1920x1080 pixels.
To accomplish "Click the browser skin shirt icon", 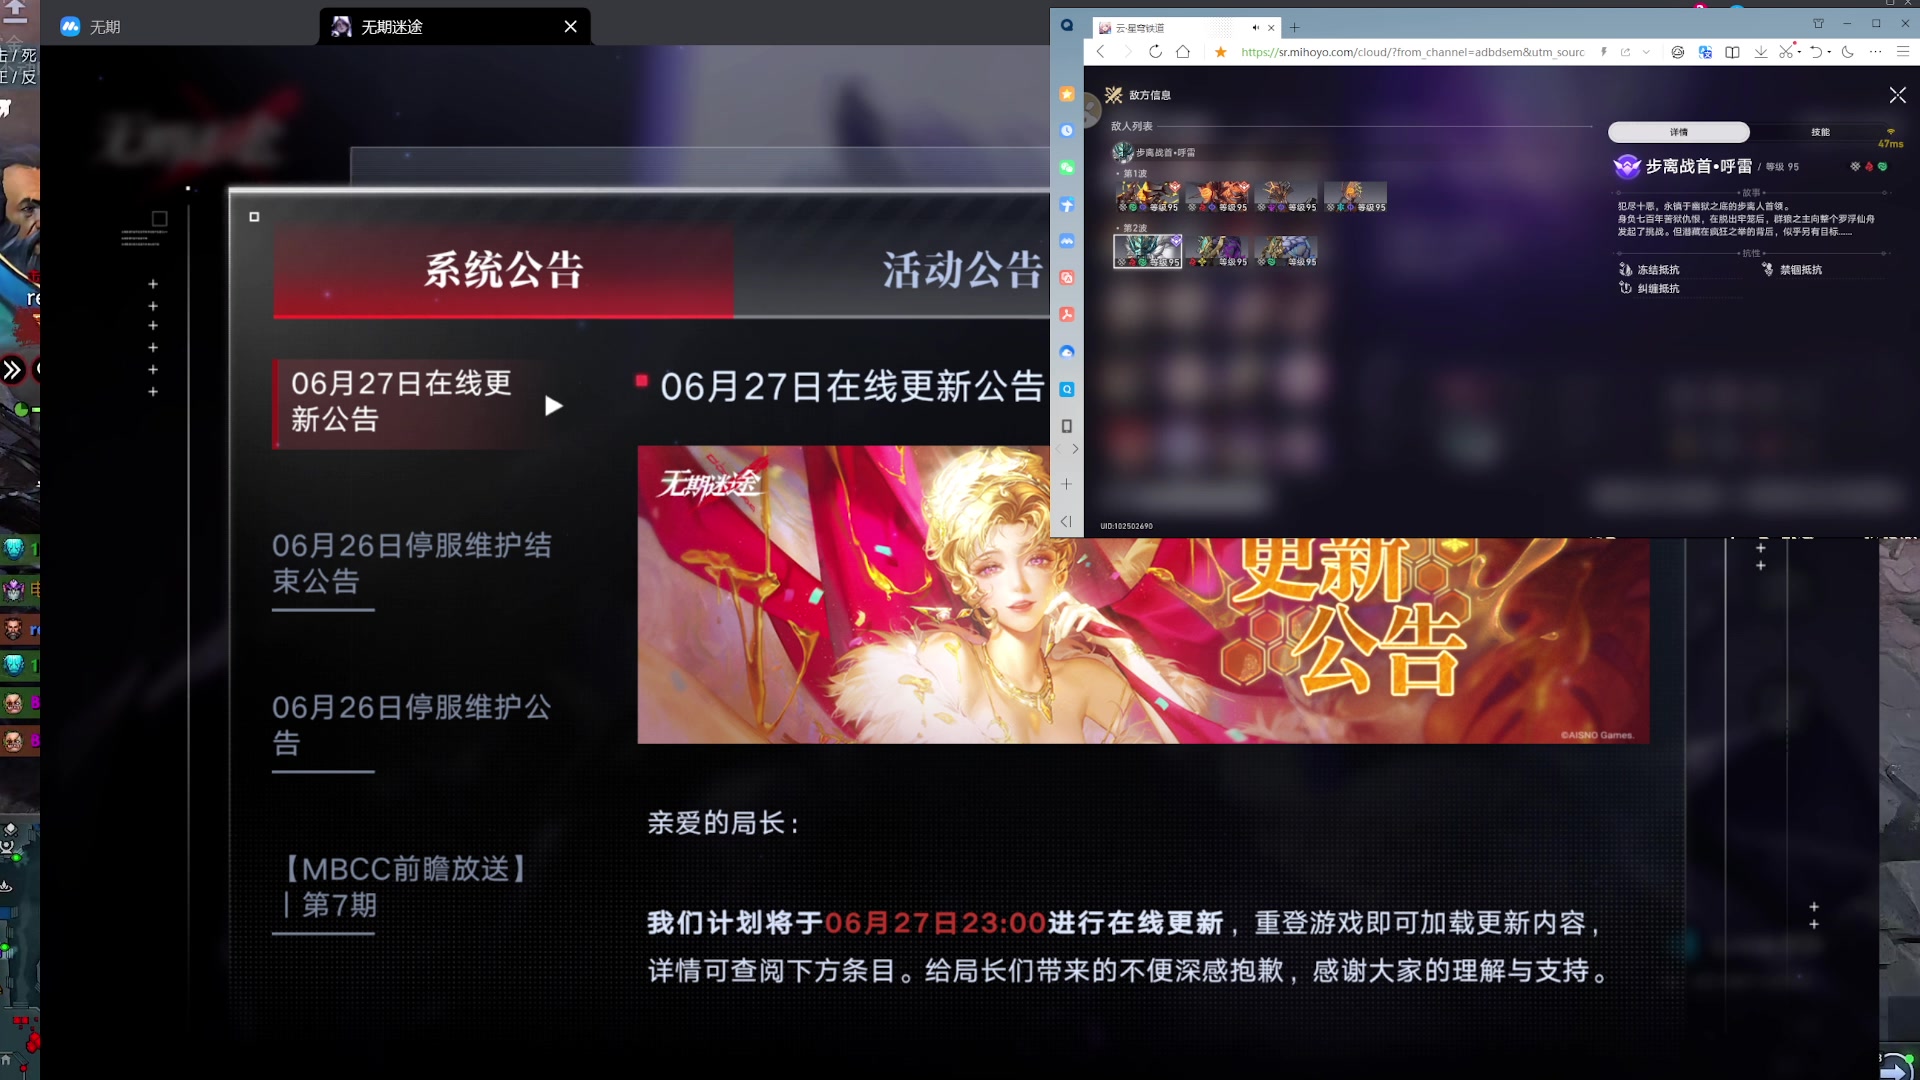I will point(1819,24).
